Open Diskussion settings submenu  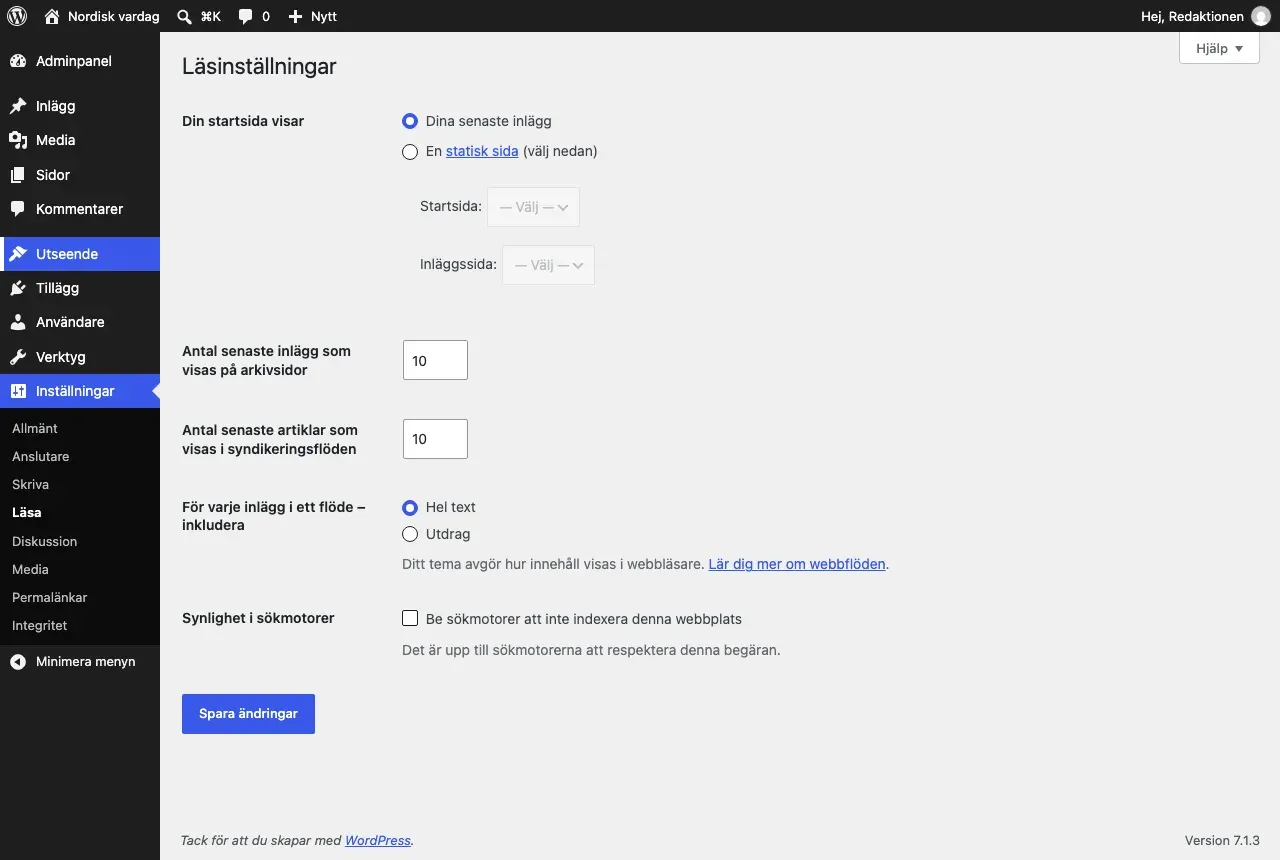(x=44, y=541)
